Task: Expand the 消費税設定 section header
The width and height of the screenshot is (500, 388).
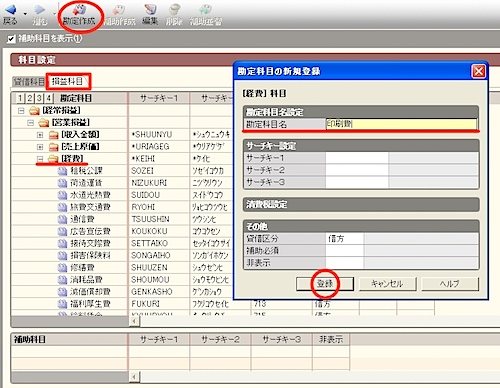Action: (361, 204)
